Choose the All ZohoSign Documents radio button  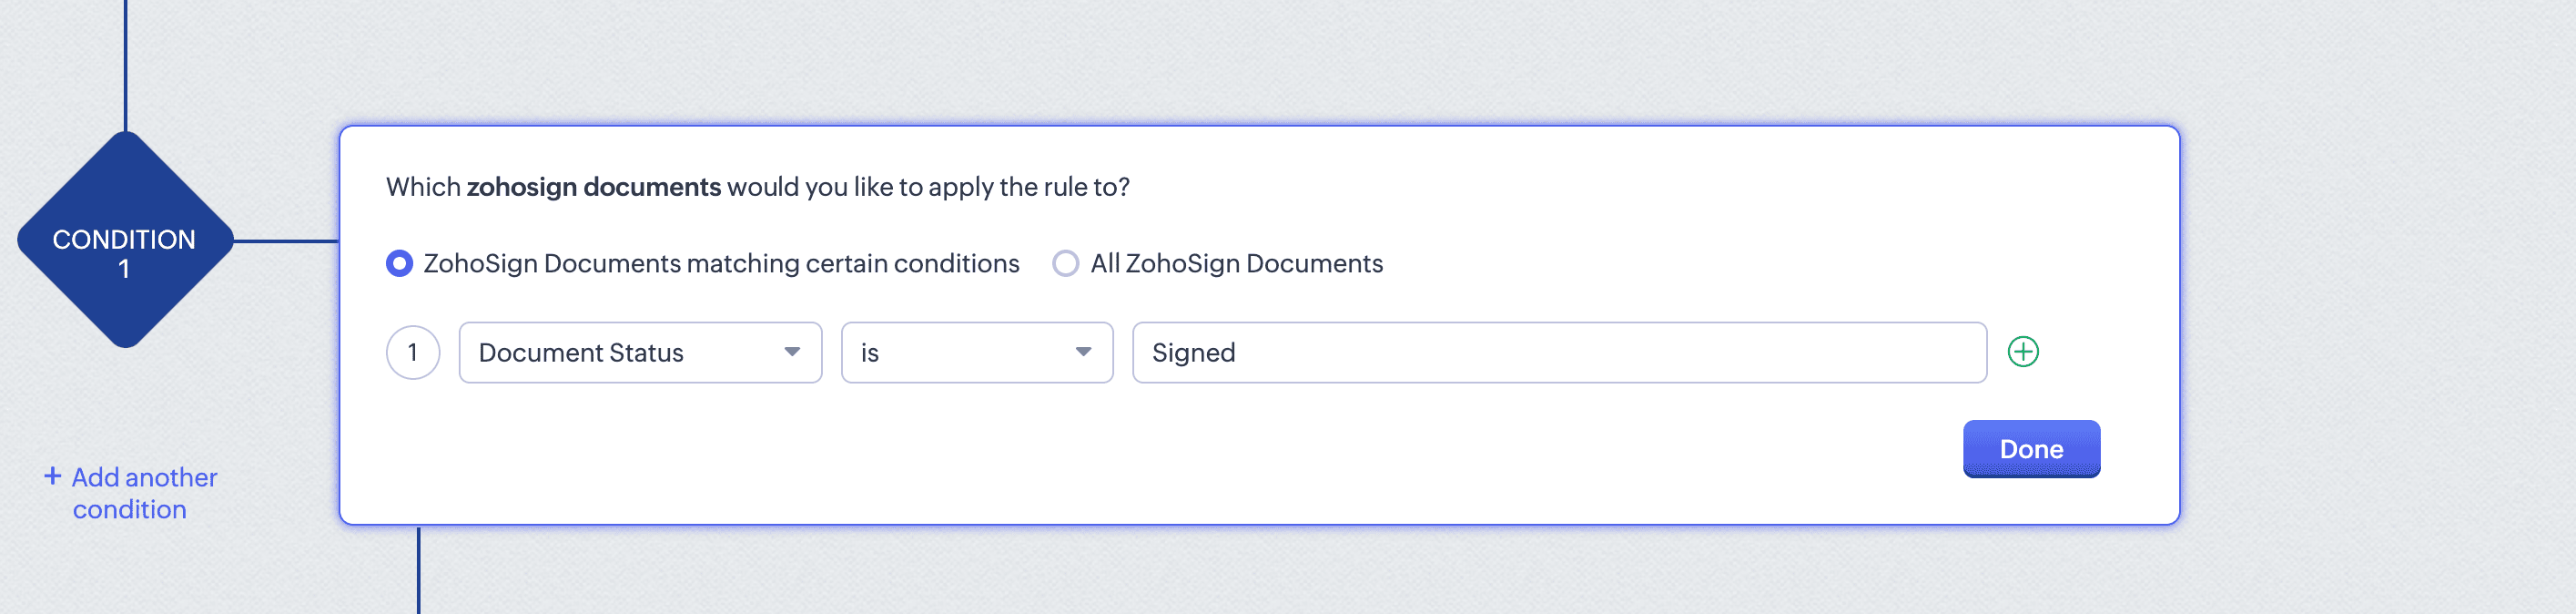pyautogui.click(x=1065, y=264)
